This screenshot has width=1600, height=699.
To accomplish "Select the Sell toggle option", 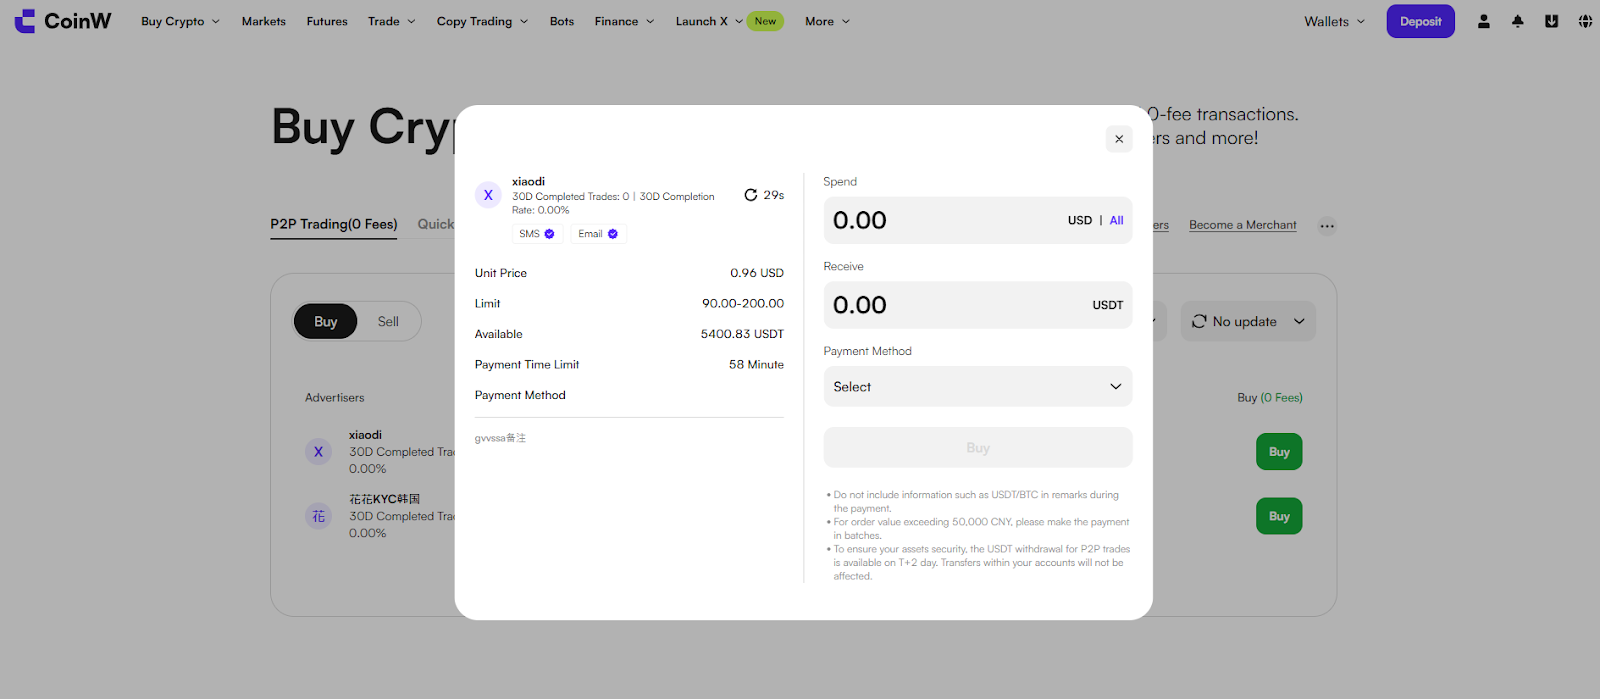I will [x=388, y=321].
